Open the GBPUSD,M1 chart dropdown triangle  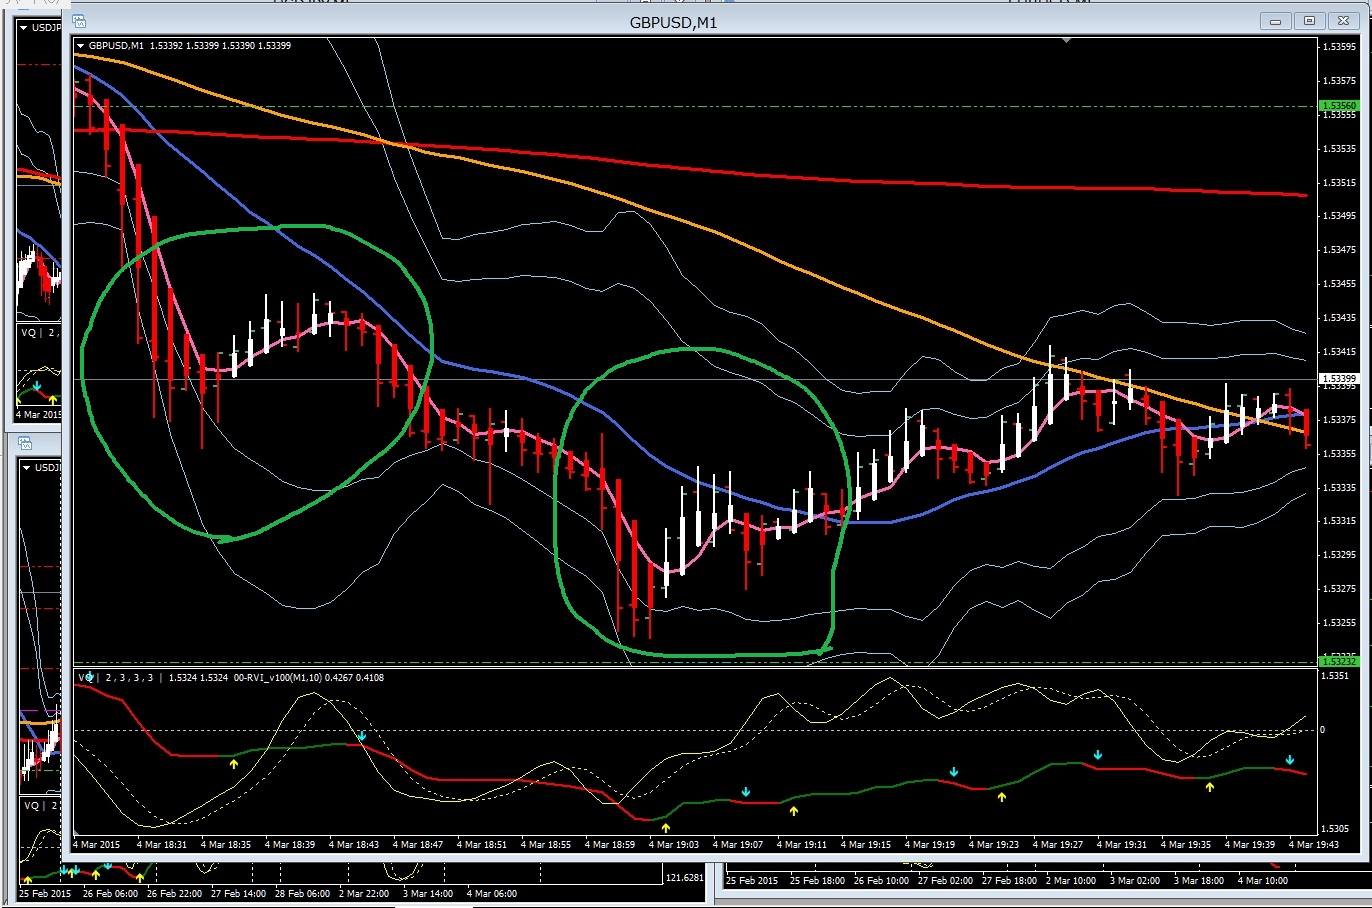tap(81, 46)
